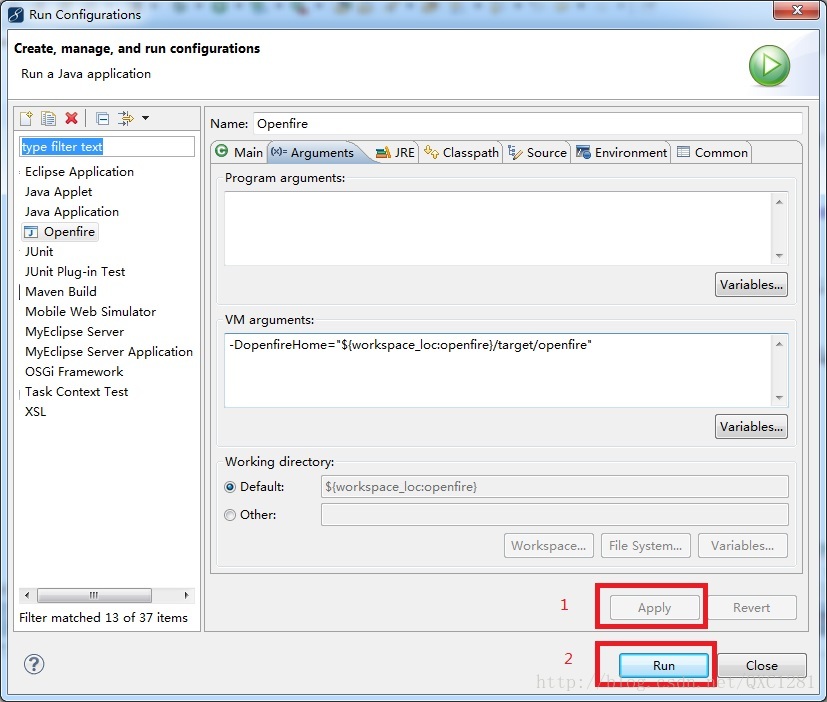827x702 pixels.
Task: Switch to the Classpath tab
Action: 461,152
